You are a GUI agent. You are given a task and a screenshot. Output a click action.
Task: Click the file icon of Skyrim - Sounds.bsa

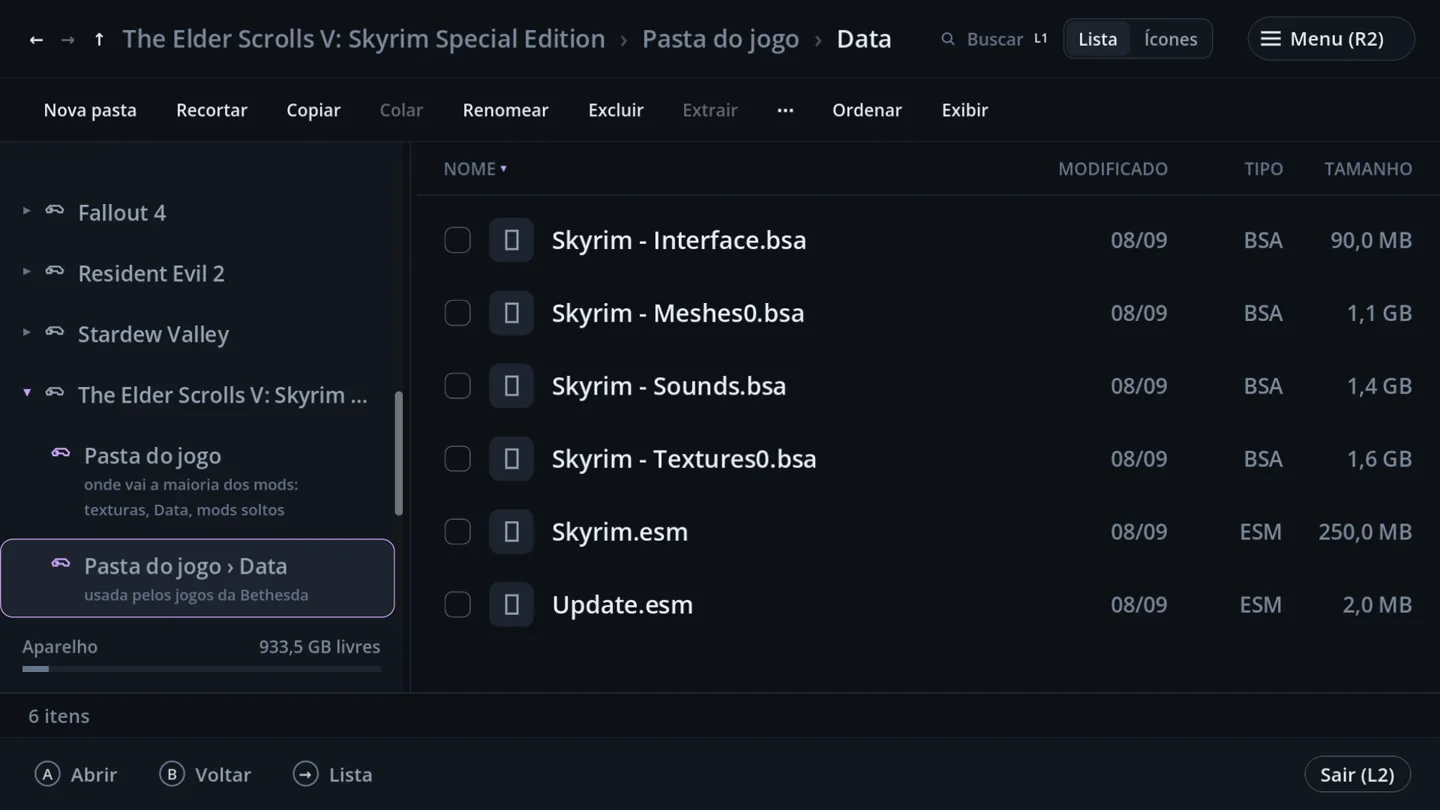point(511,386)
